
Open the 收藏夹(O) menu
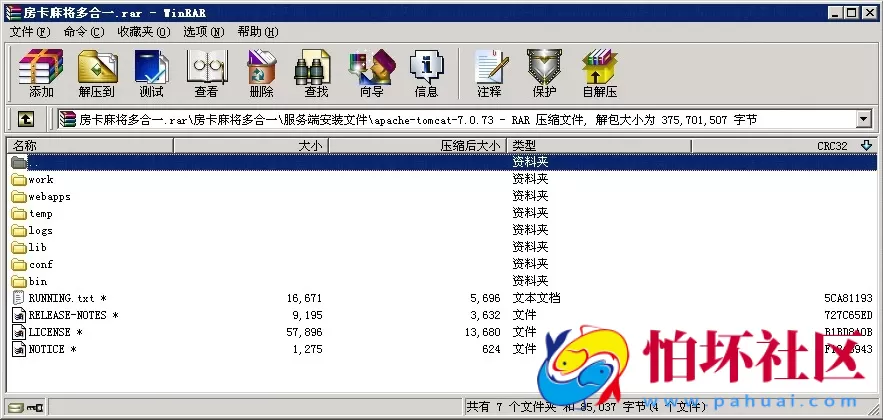pos(144,32)
